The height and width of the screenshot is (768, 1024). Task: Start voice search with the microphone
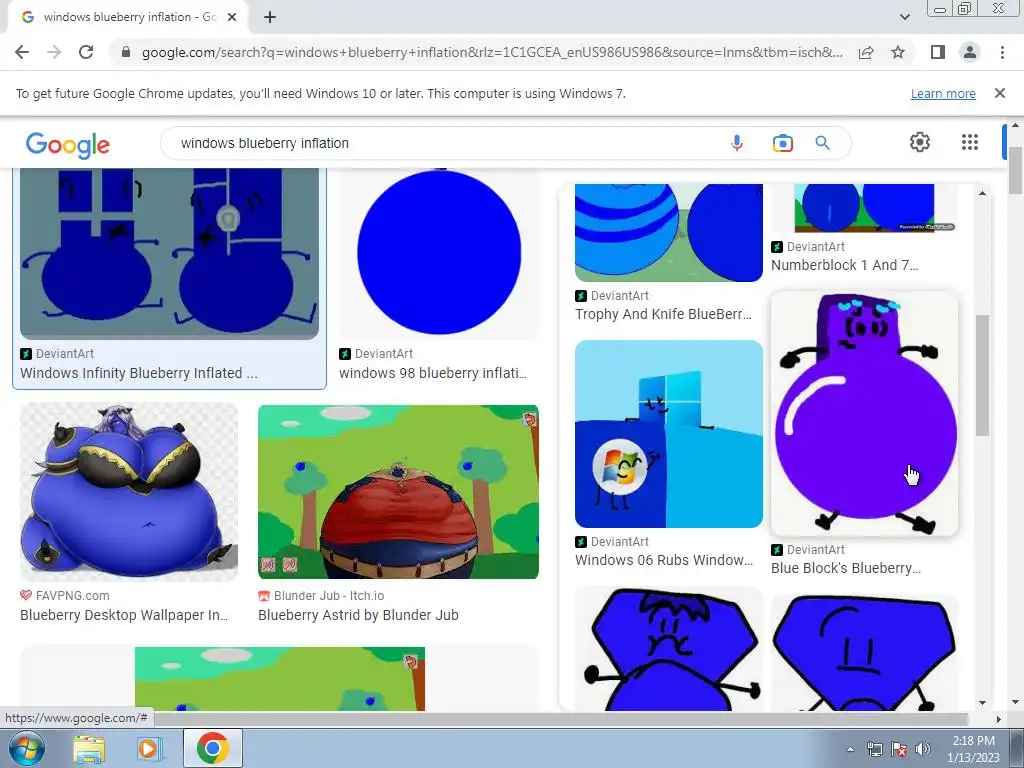tap(737, 143)
